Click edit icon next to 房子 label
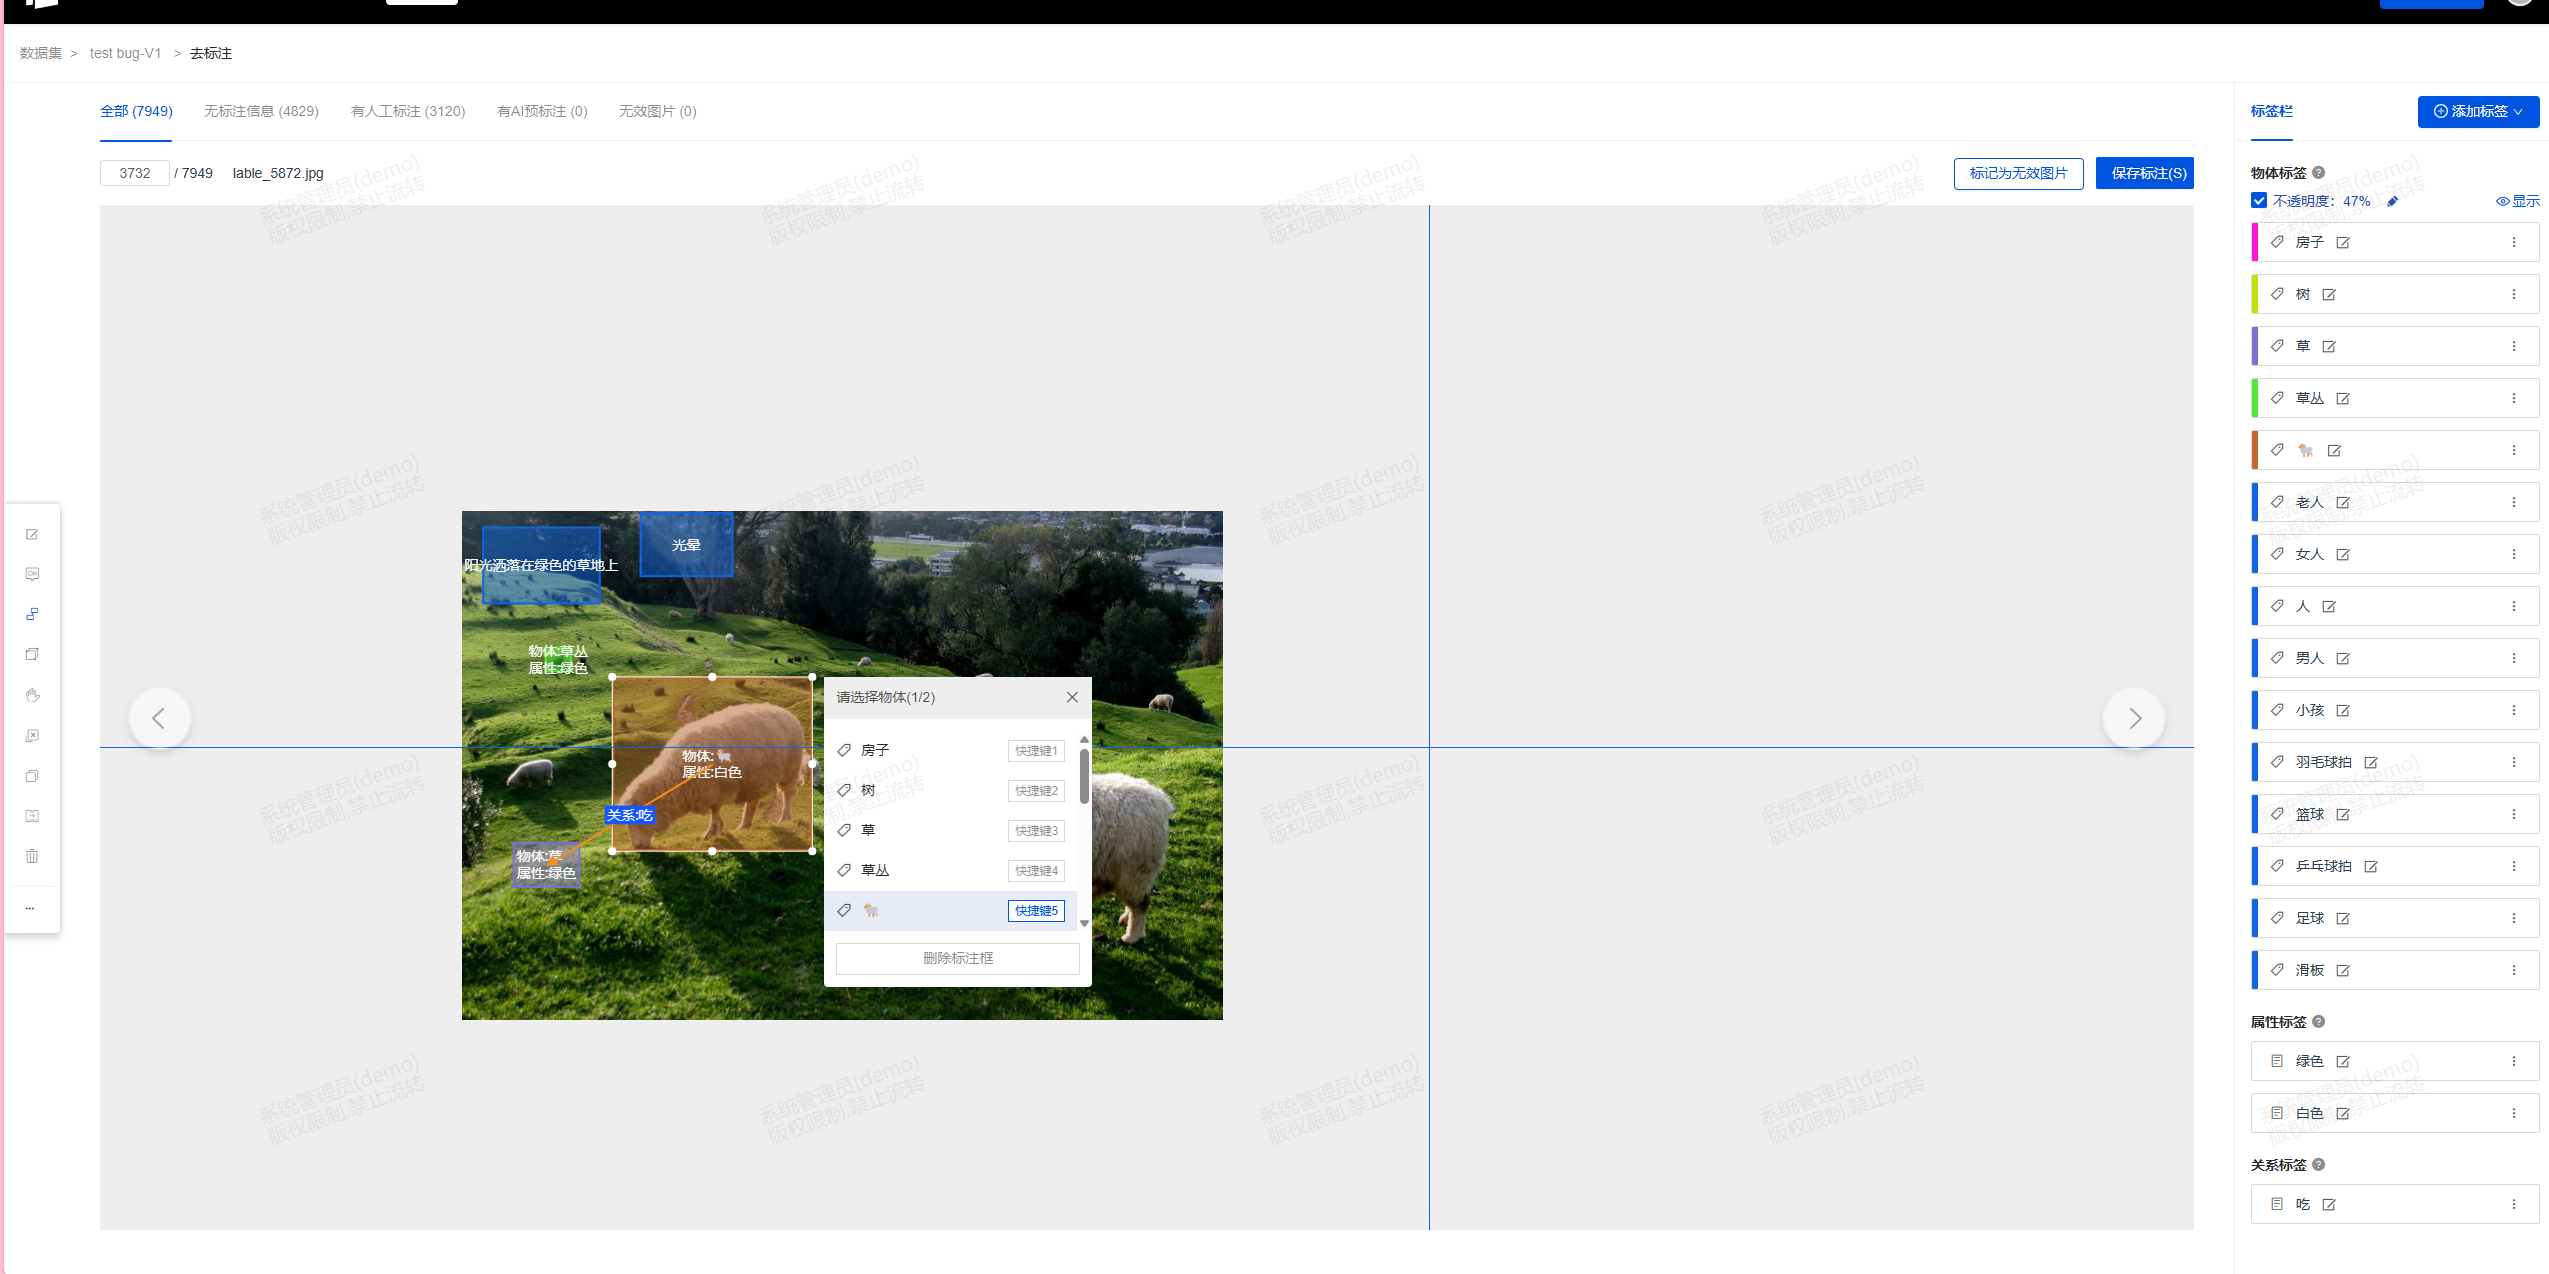 coord(2343,243)
